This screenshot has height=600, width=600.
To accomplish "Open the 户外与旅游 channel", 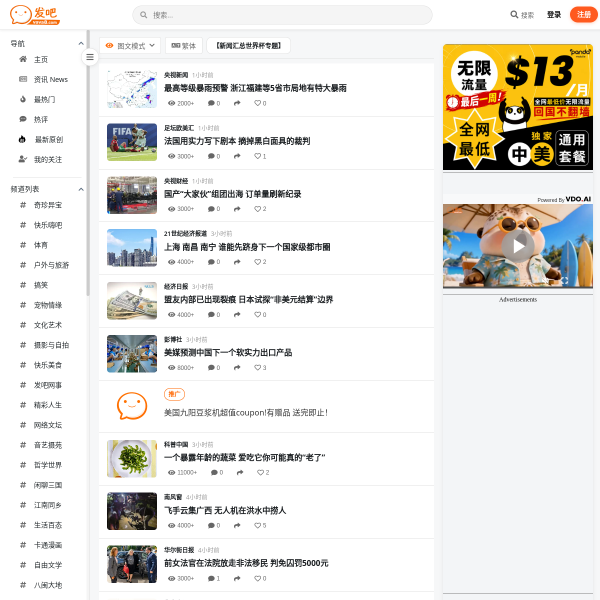I will tap(51, 265).
